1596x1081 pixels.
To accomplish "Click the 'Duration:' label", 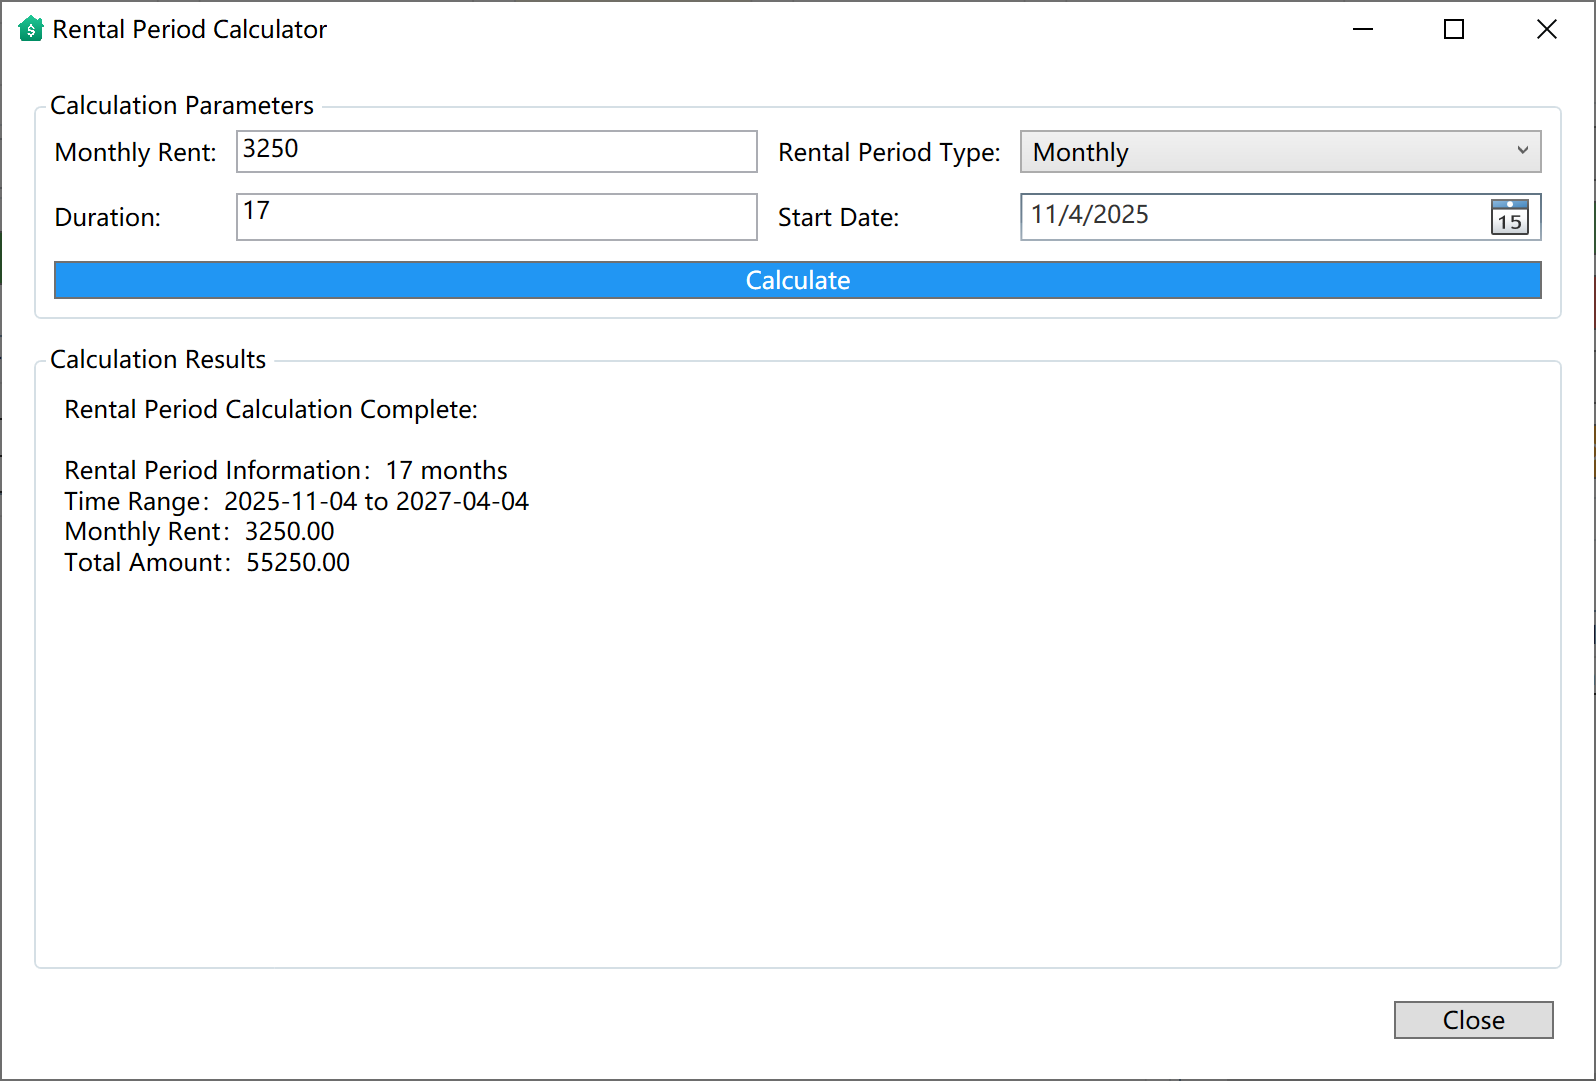I will click(x=107, y=217).
